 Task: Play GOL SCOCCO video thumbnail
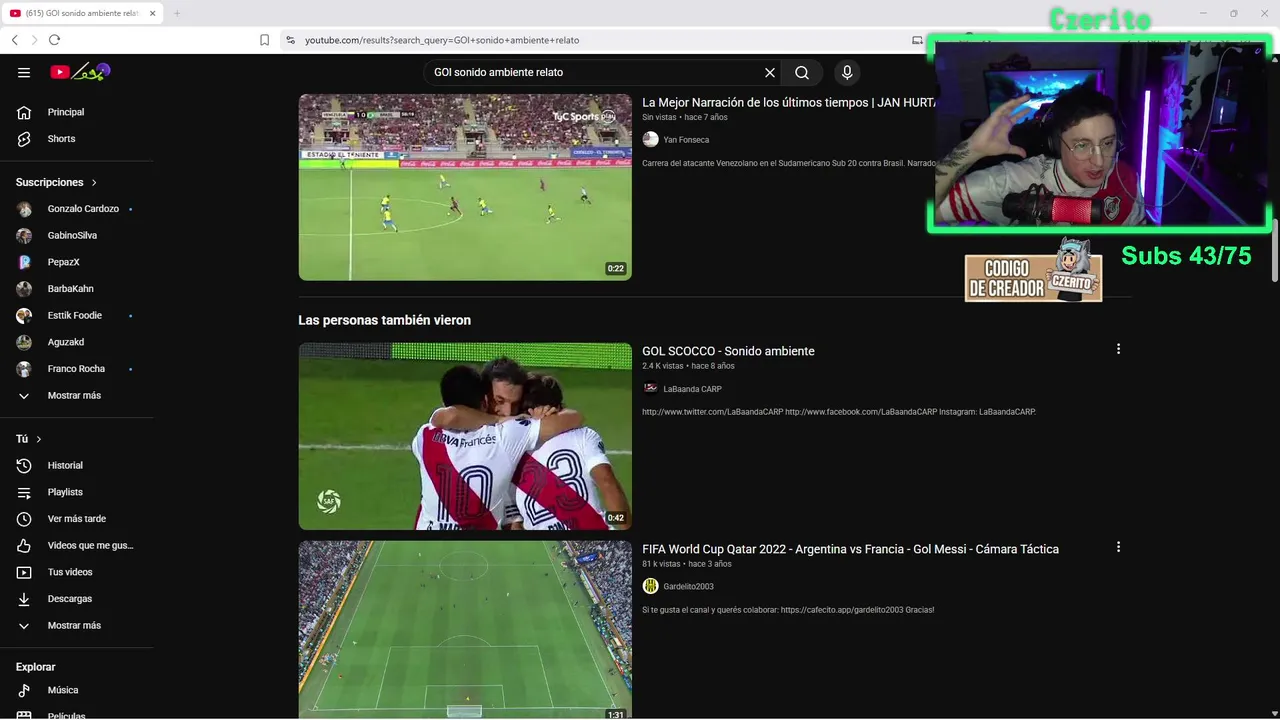tap(465, 436)
